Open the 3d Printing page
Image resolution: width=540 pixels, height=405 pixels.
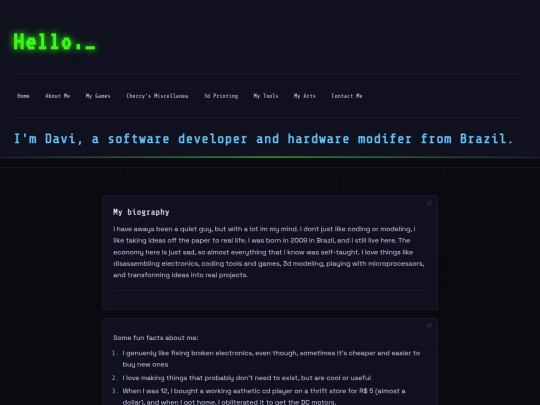pyautogui.click(x=221, y=96)
